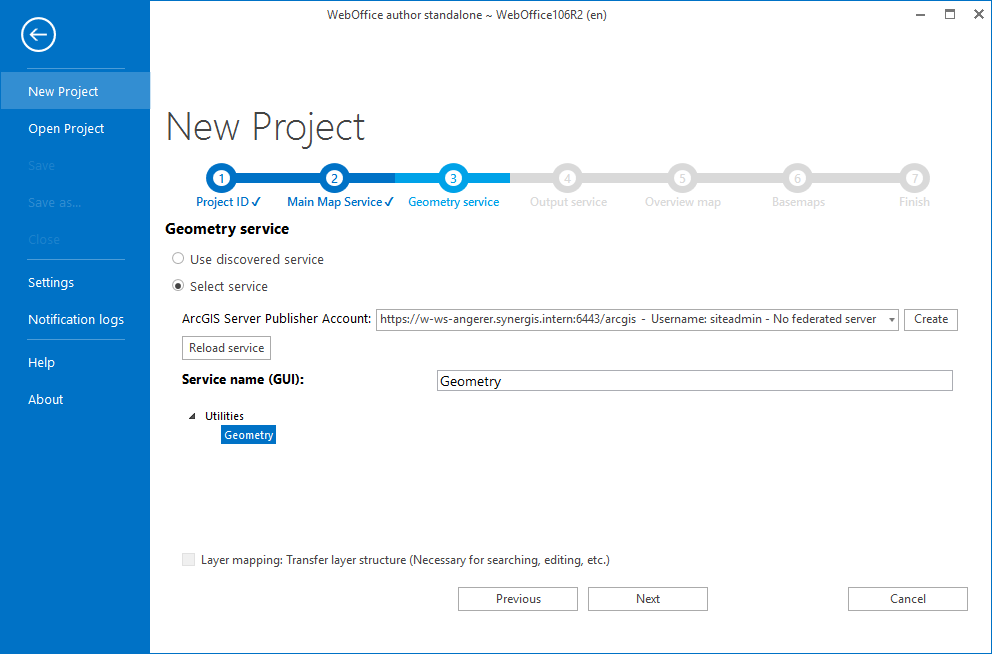Viewport: 992px width, 654px height.
Task: Click the Finish step circle
Action: click(x=913, y=177)
